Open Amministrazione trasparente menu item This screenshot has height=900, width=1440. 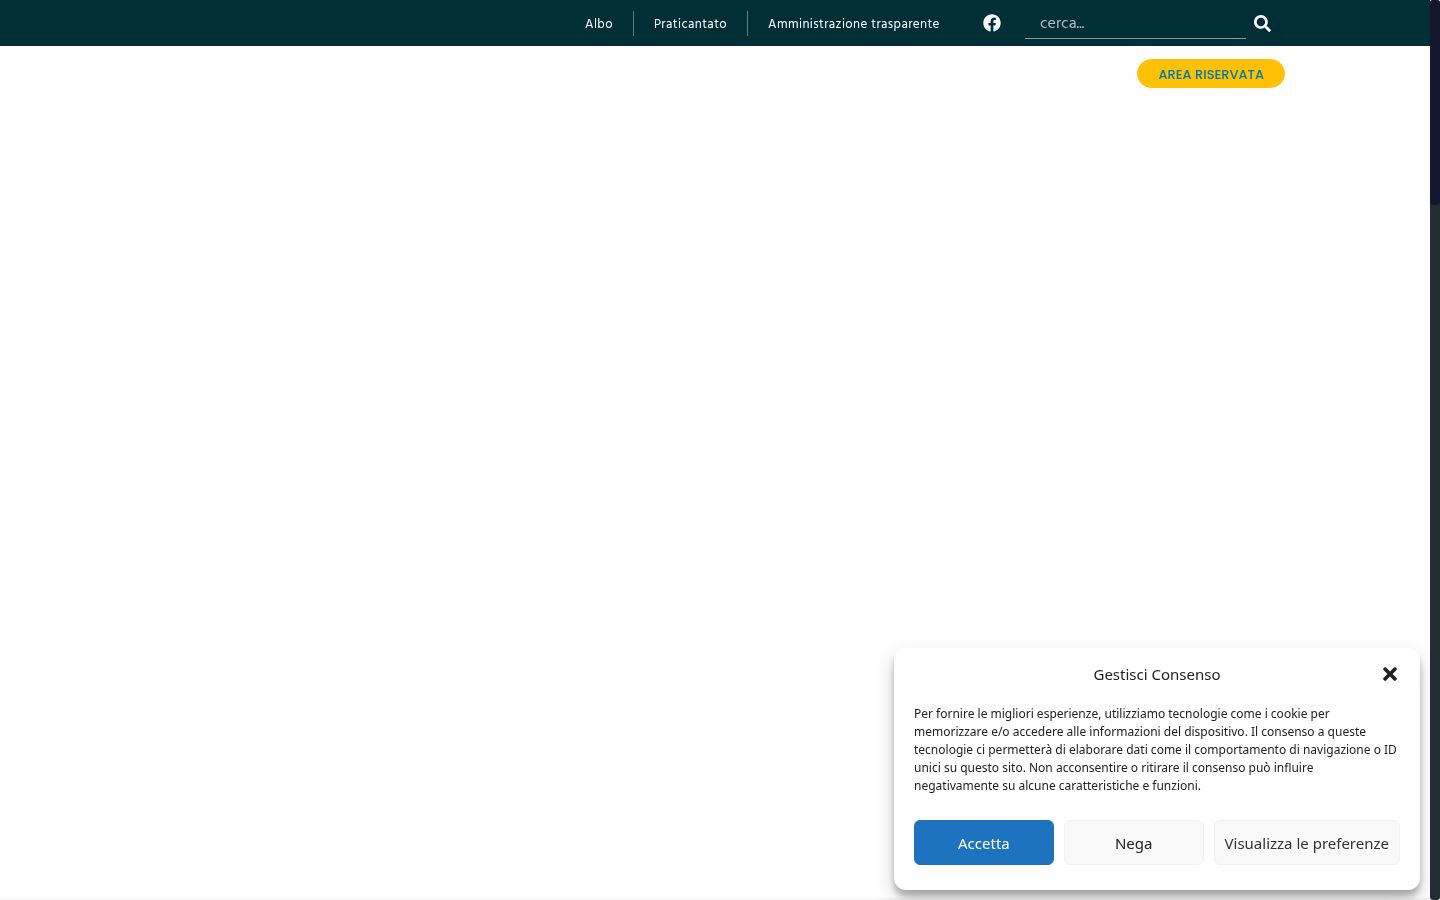coord(853,23)
